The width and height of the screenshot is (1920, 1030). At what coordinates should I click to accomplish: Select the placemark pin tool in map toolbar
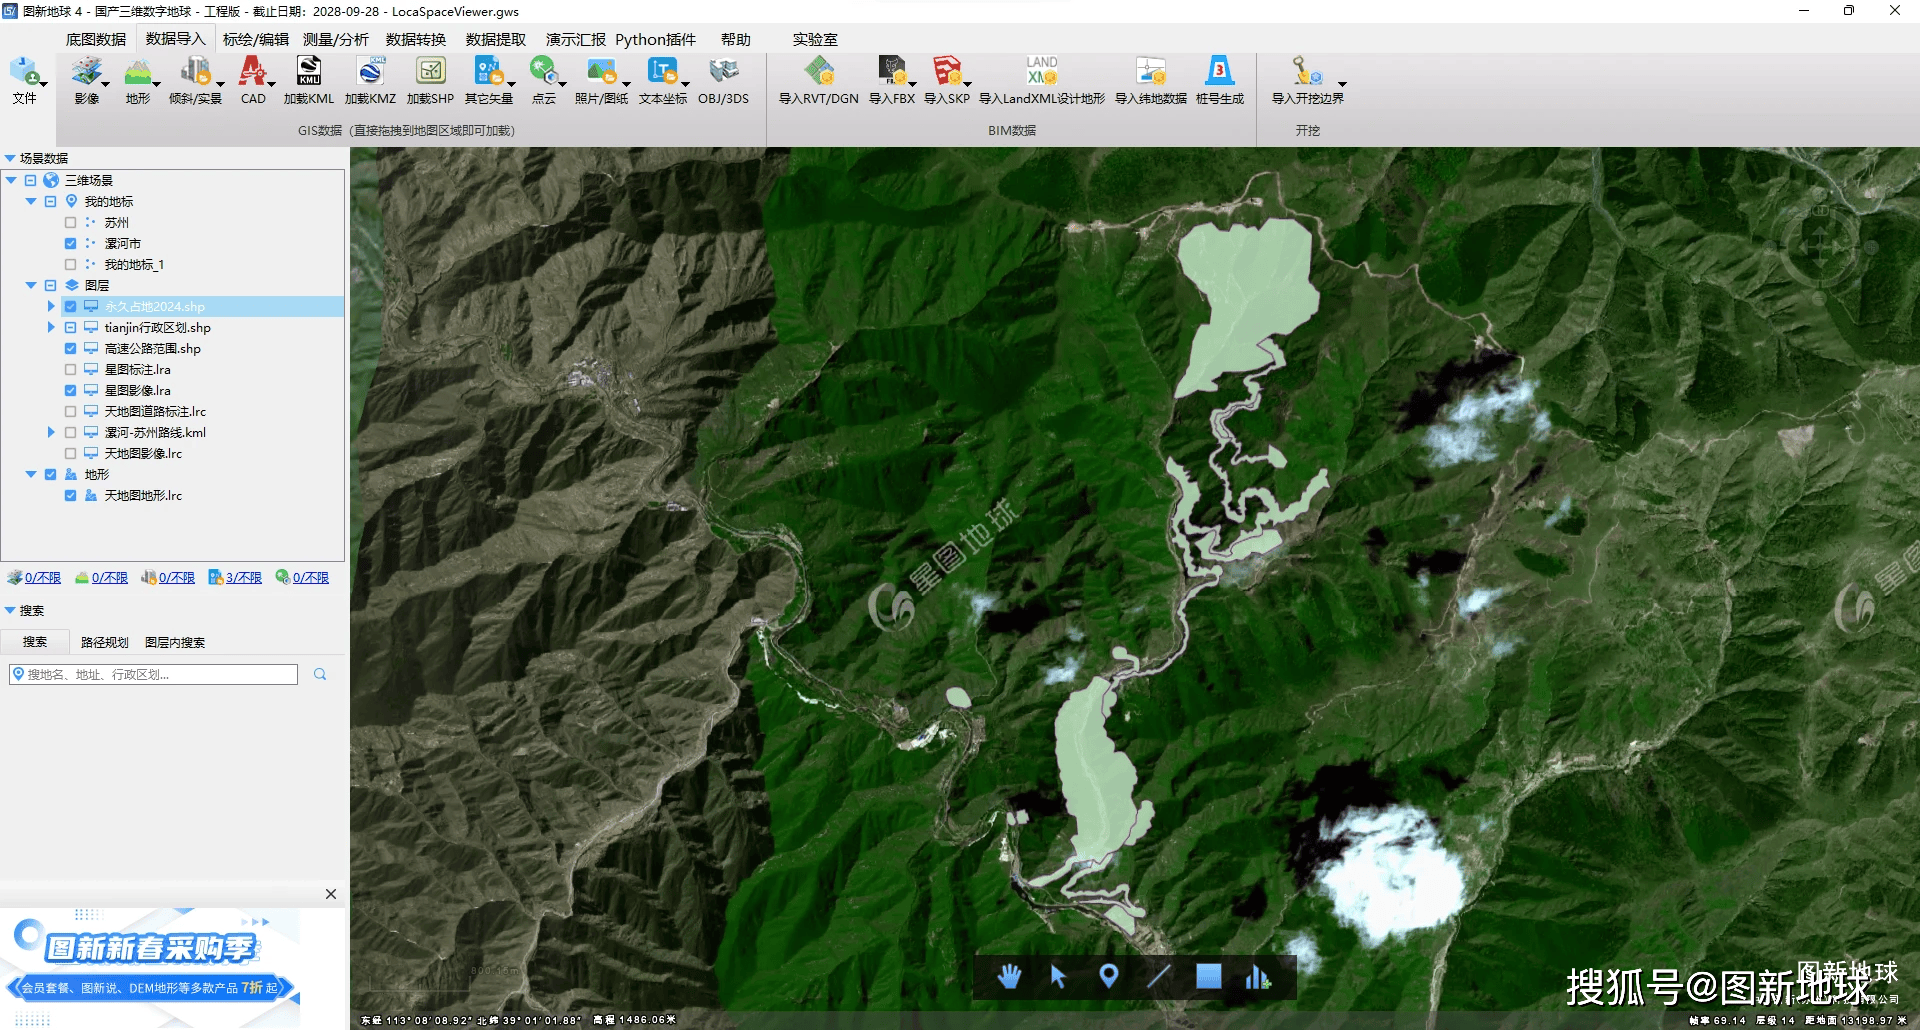(x=1108, y=976)
